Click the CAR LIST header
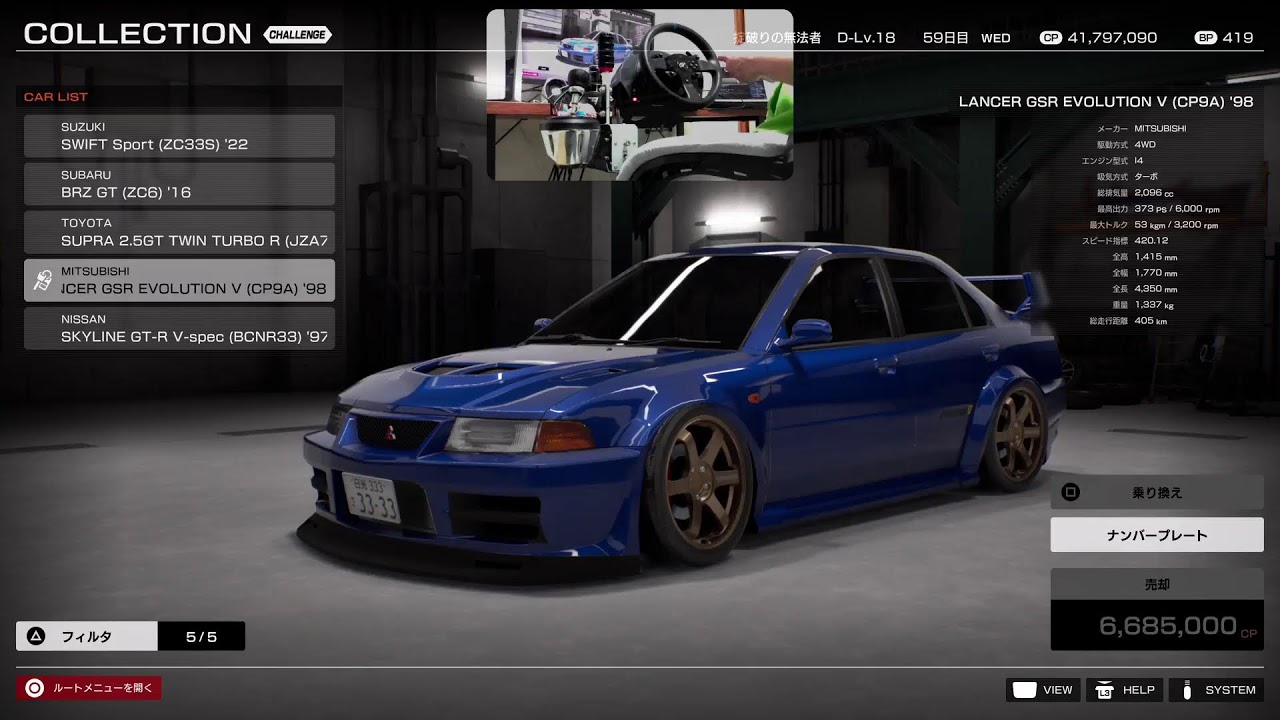Screen dimensions: 1280x720 pos(56,97)
